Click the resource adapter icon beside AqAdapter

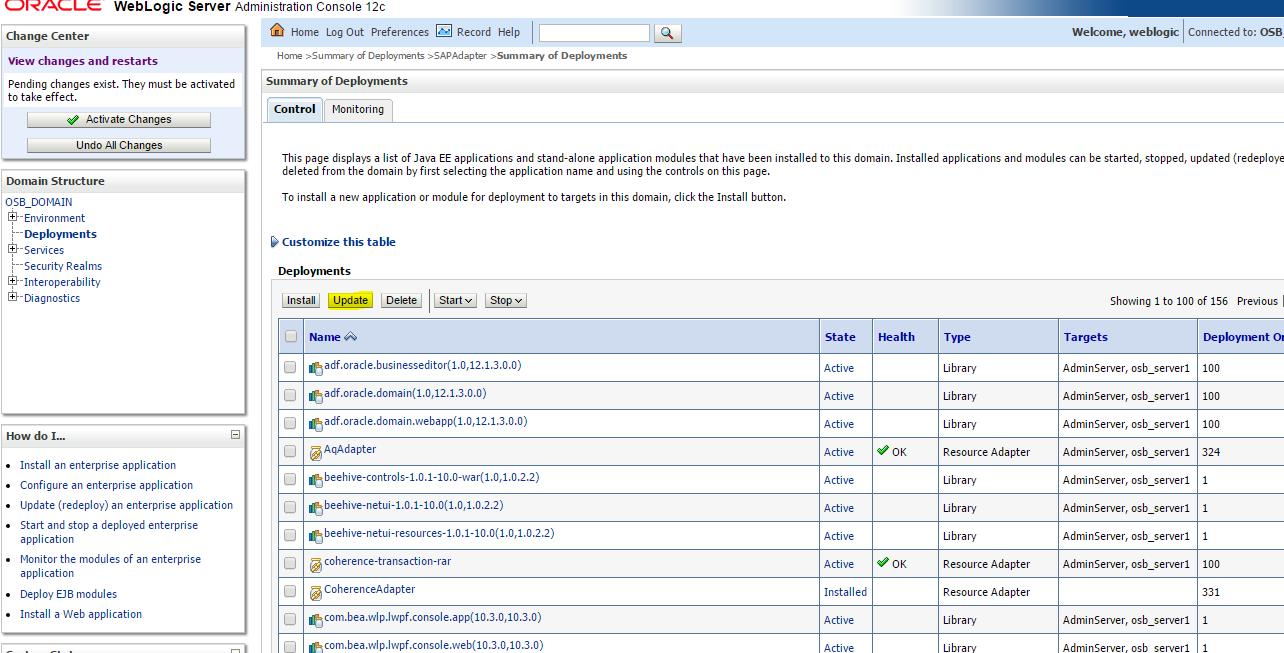pos(316,451)
